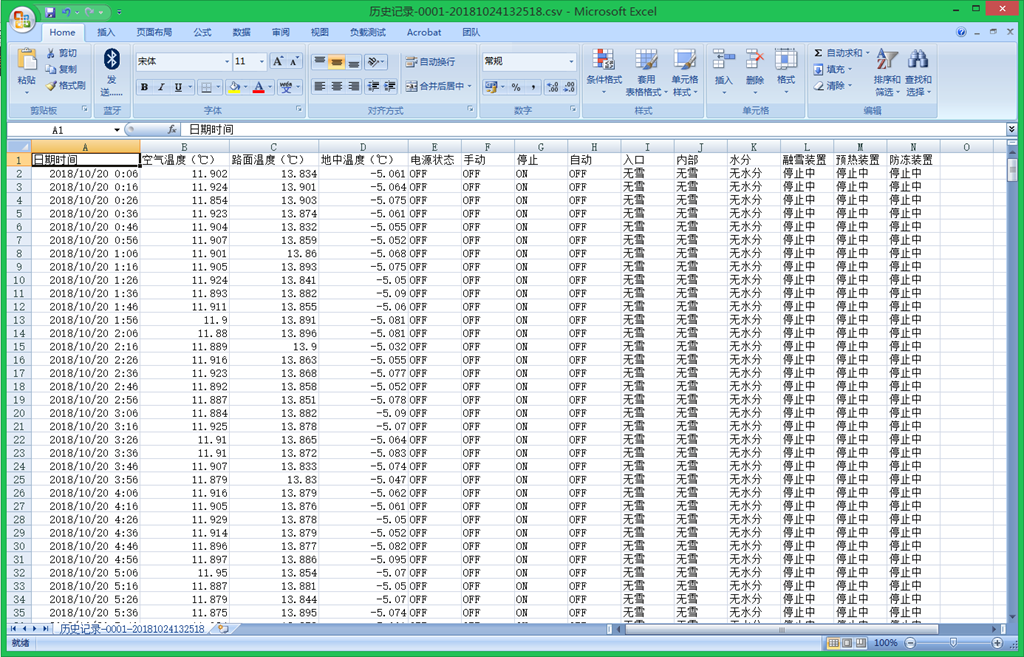Expand the number format dropdown (常规)
1024x657 pixels.
click(x=571, y=62)
